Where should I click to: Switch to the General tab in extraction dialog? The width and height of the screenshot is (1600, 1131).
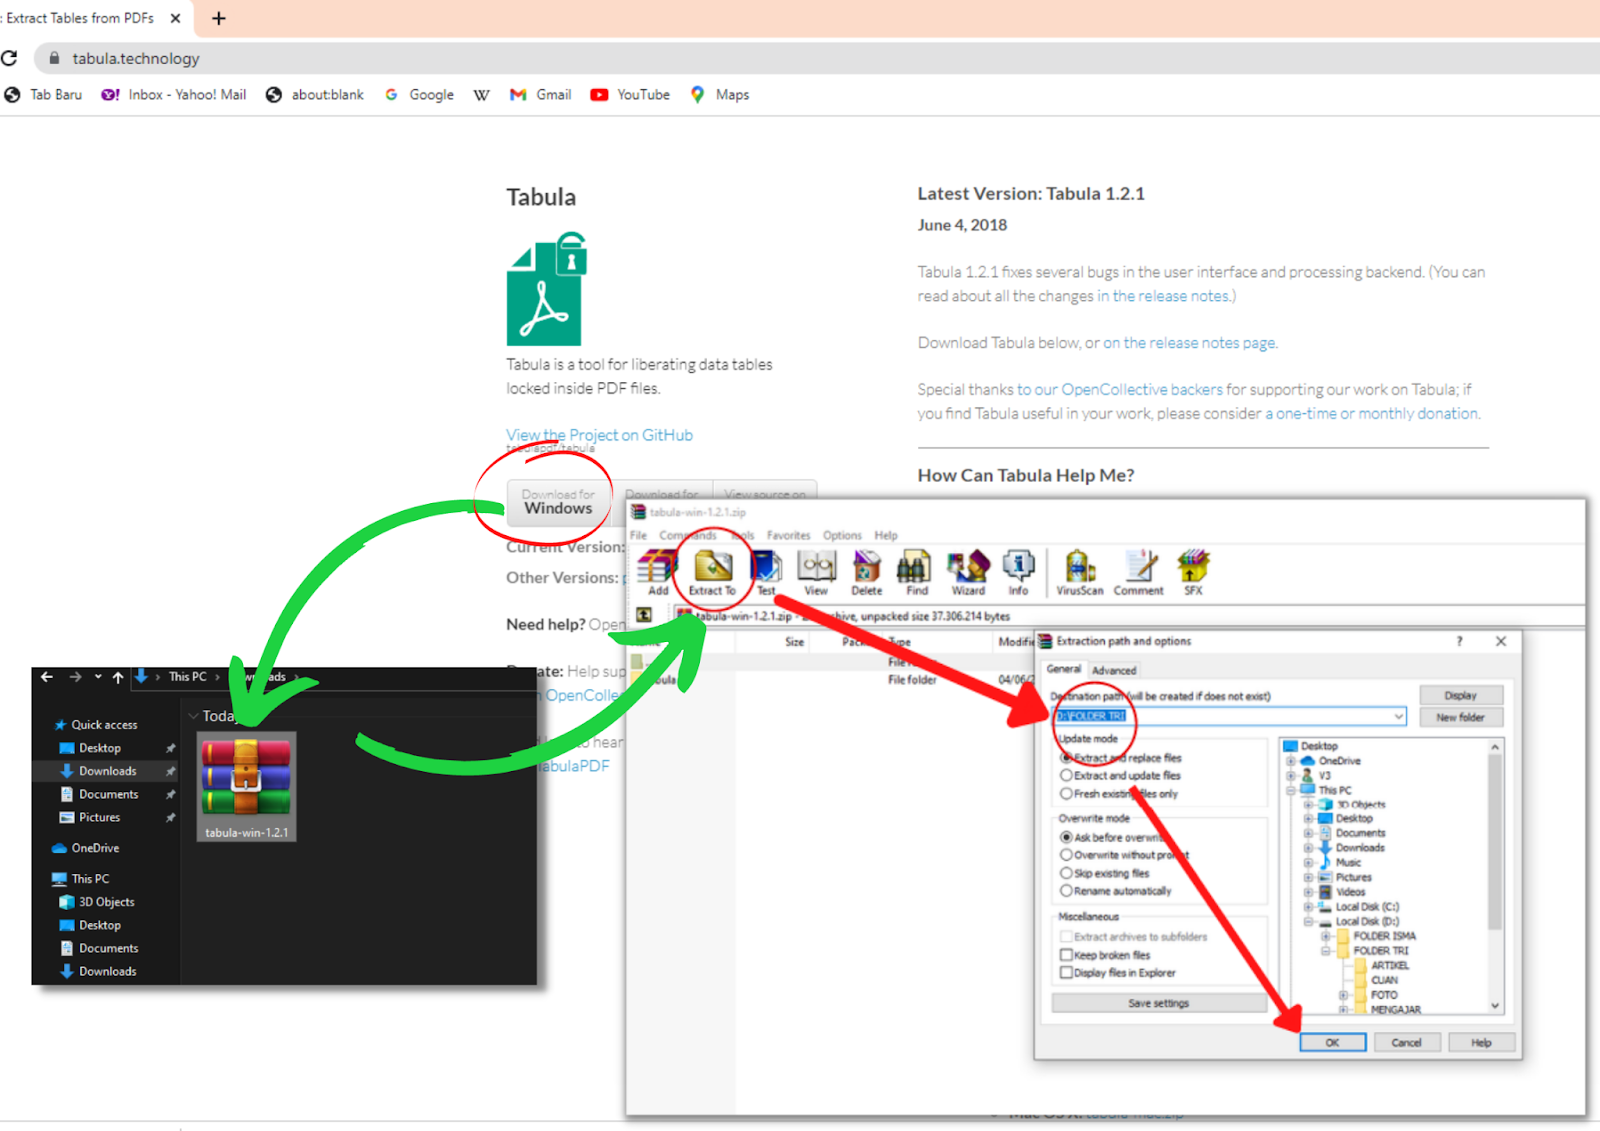[1064, 669]
